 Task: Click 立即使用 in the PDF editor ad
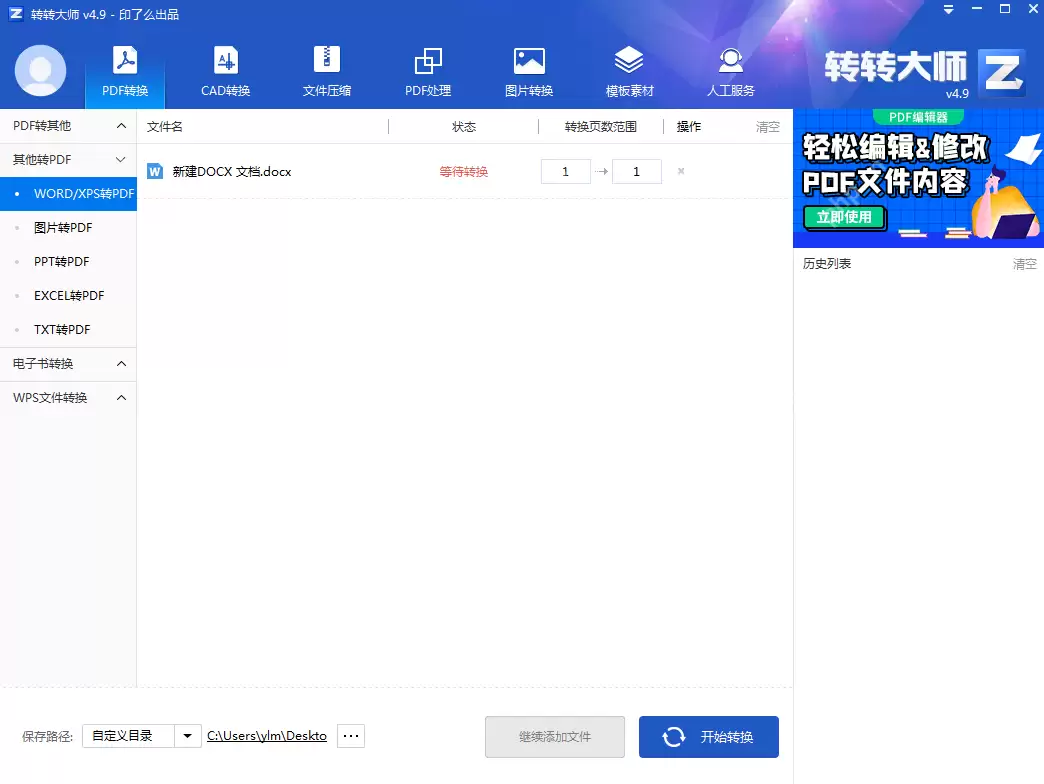click(x=844, y=217)
